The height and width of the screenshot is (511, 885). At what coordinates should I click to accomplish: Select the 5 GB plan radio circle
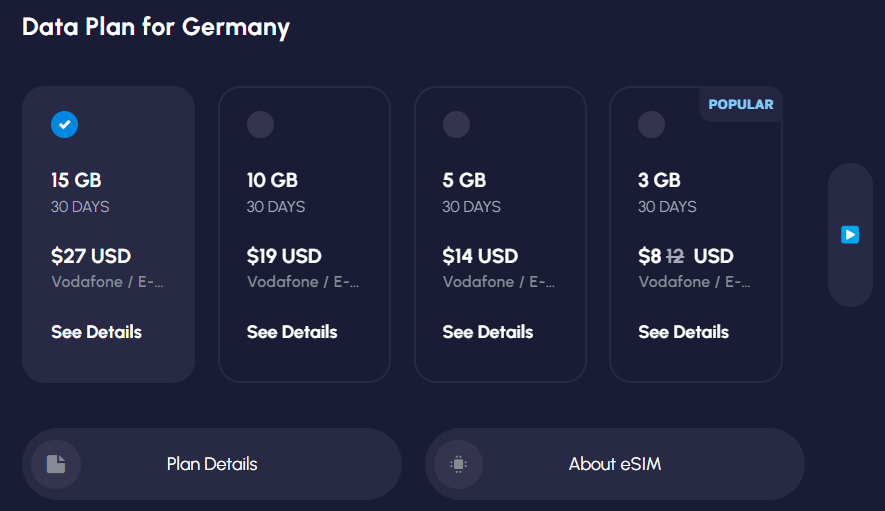coord(456,124)
